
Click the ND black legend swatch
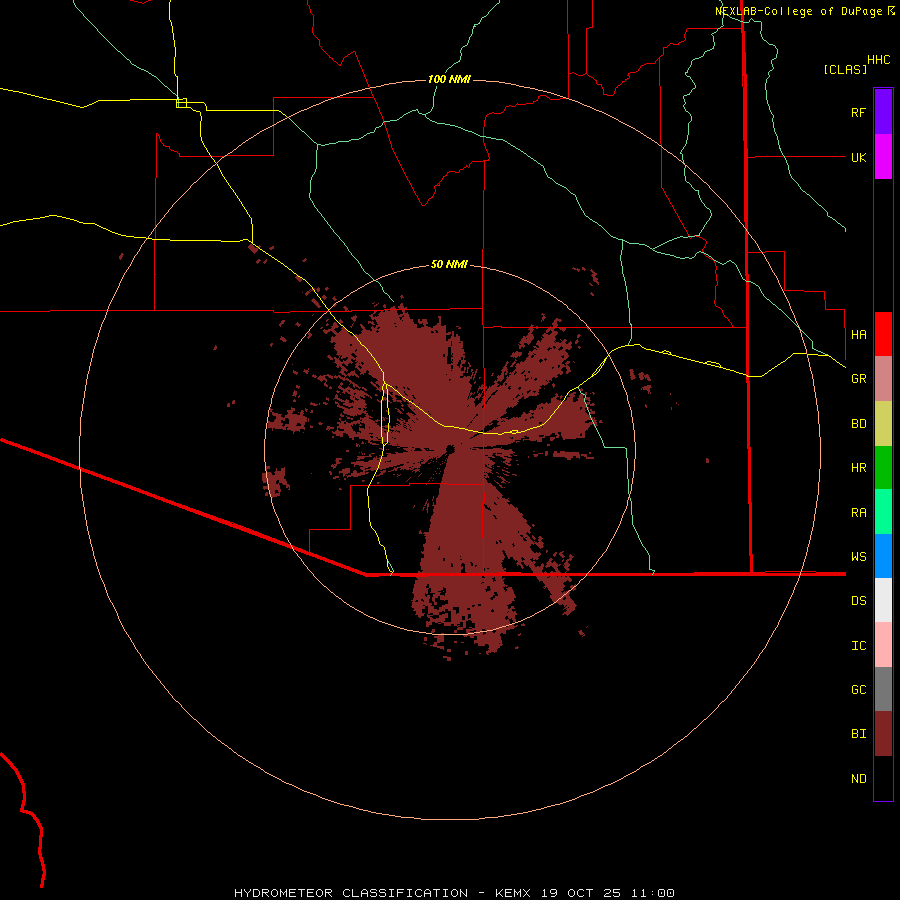pos(883,778)
